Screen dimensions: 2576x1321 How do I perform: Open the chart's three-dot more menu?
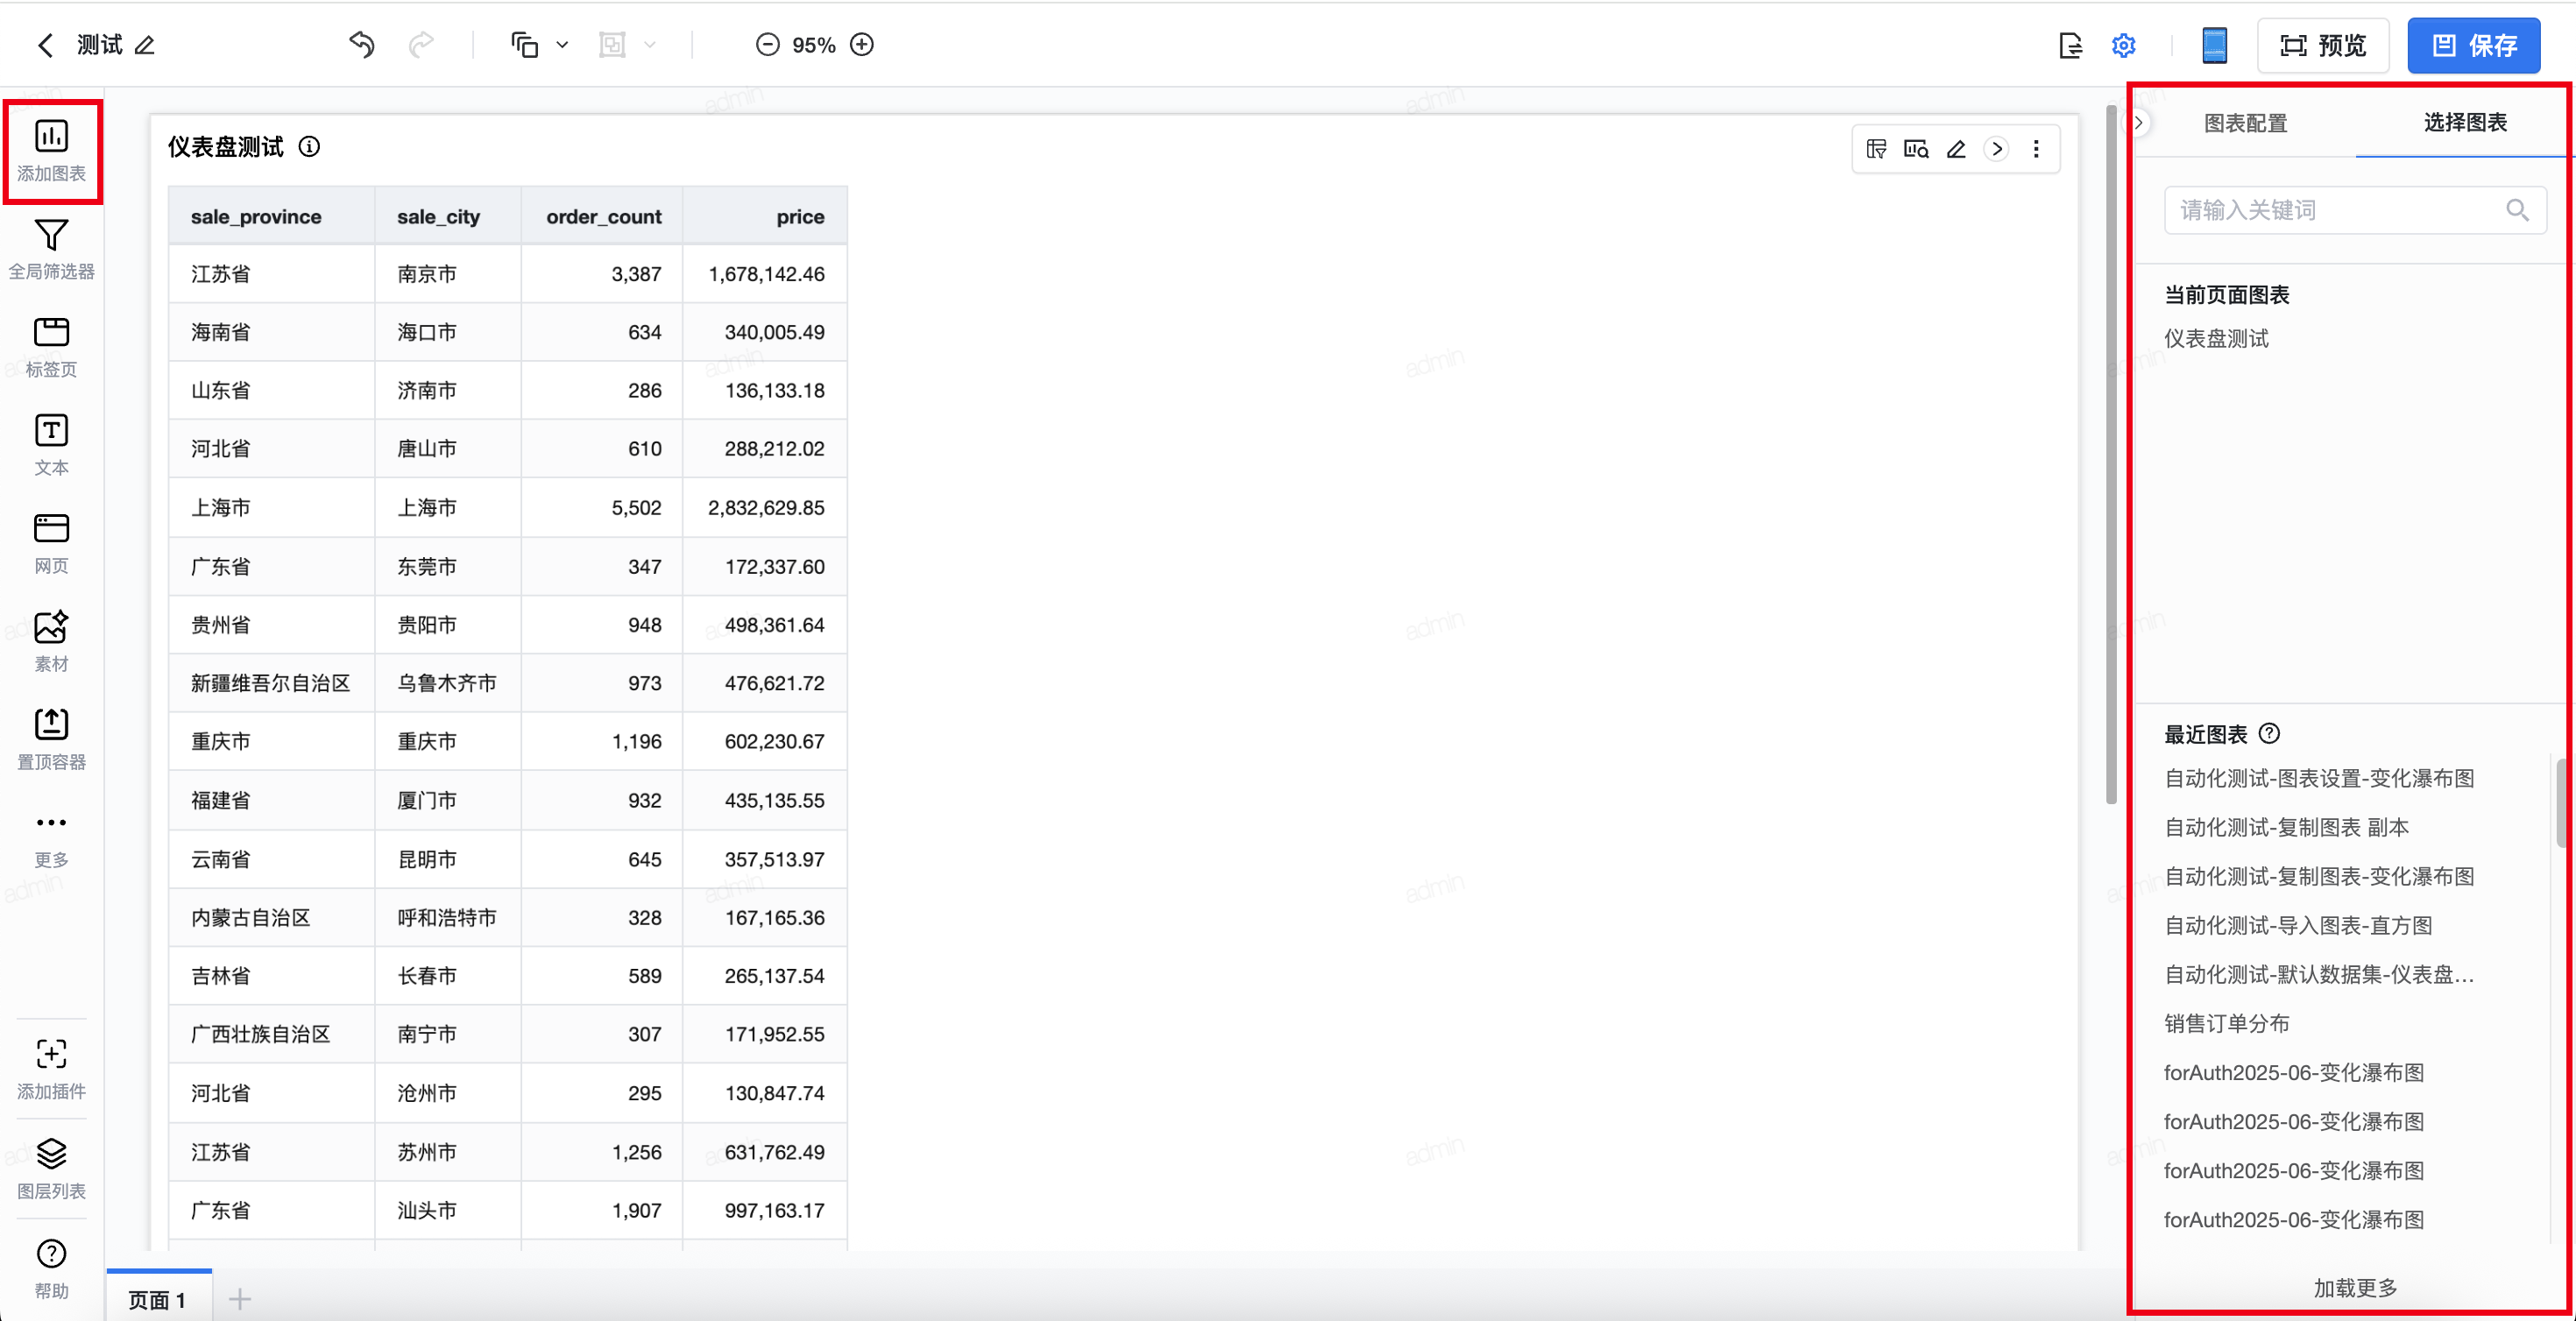(2037, 149)
